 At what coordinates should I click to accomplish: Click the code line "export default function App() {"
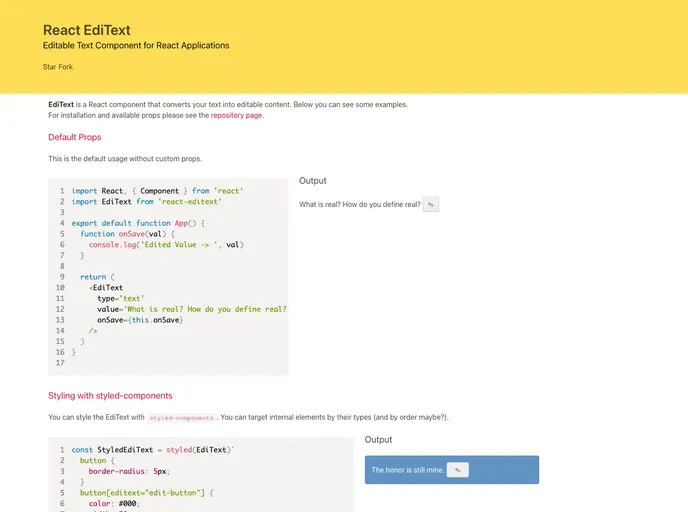click(138, 223)
